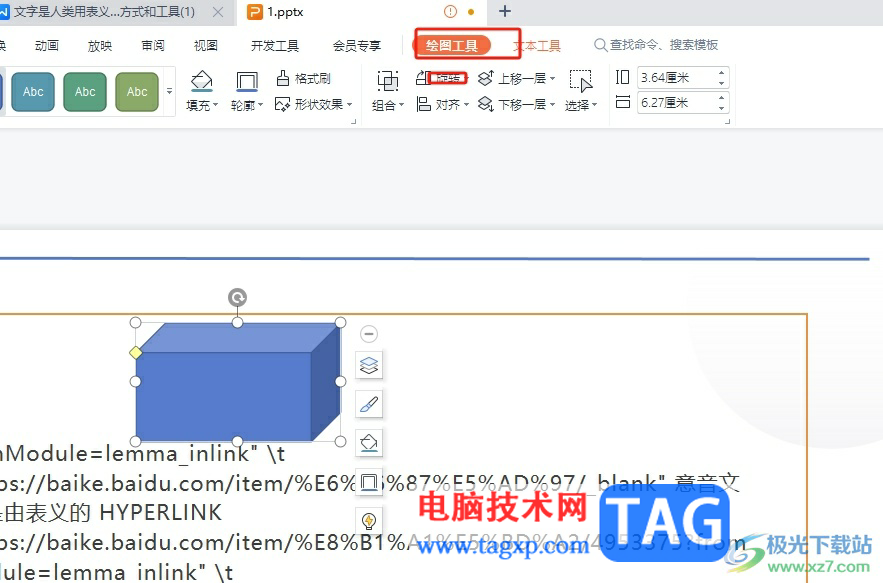Click the floating format brush icon
The image size is (883, 583).
coord(369,404)
